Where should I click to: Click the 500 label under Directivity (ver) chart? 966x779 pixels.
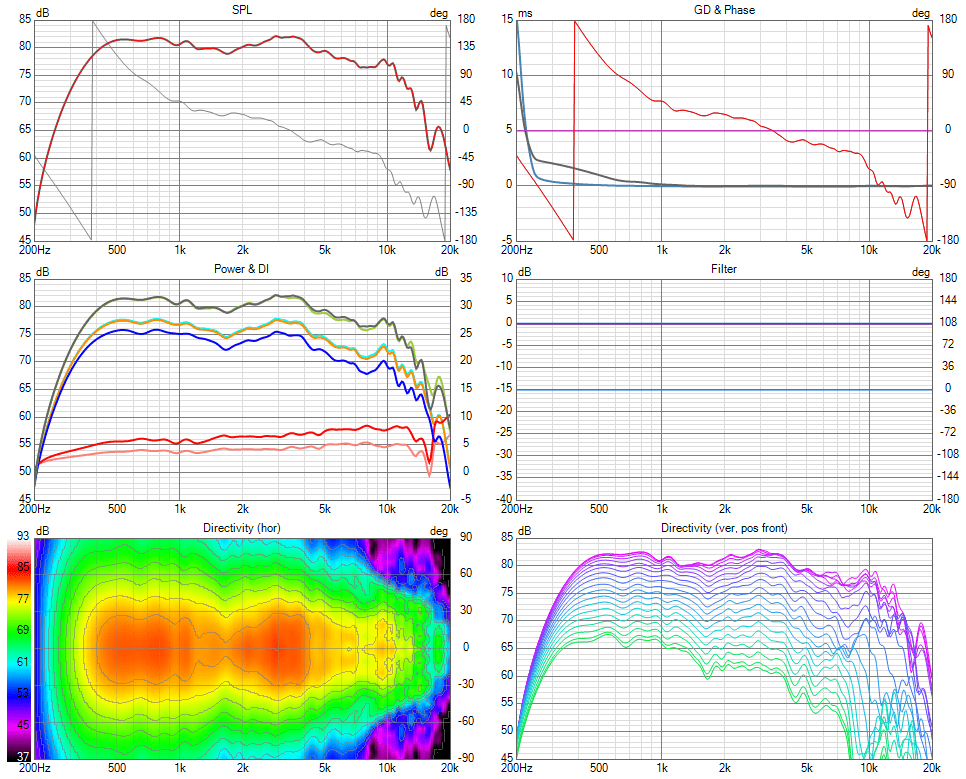tap(599, 767)
